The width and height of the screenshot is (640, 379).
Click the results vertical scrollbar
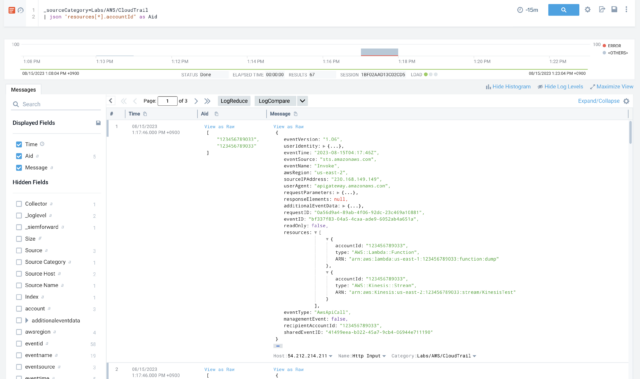(630, 133)
